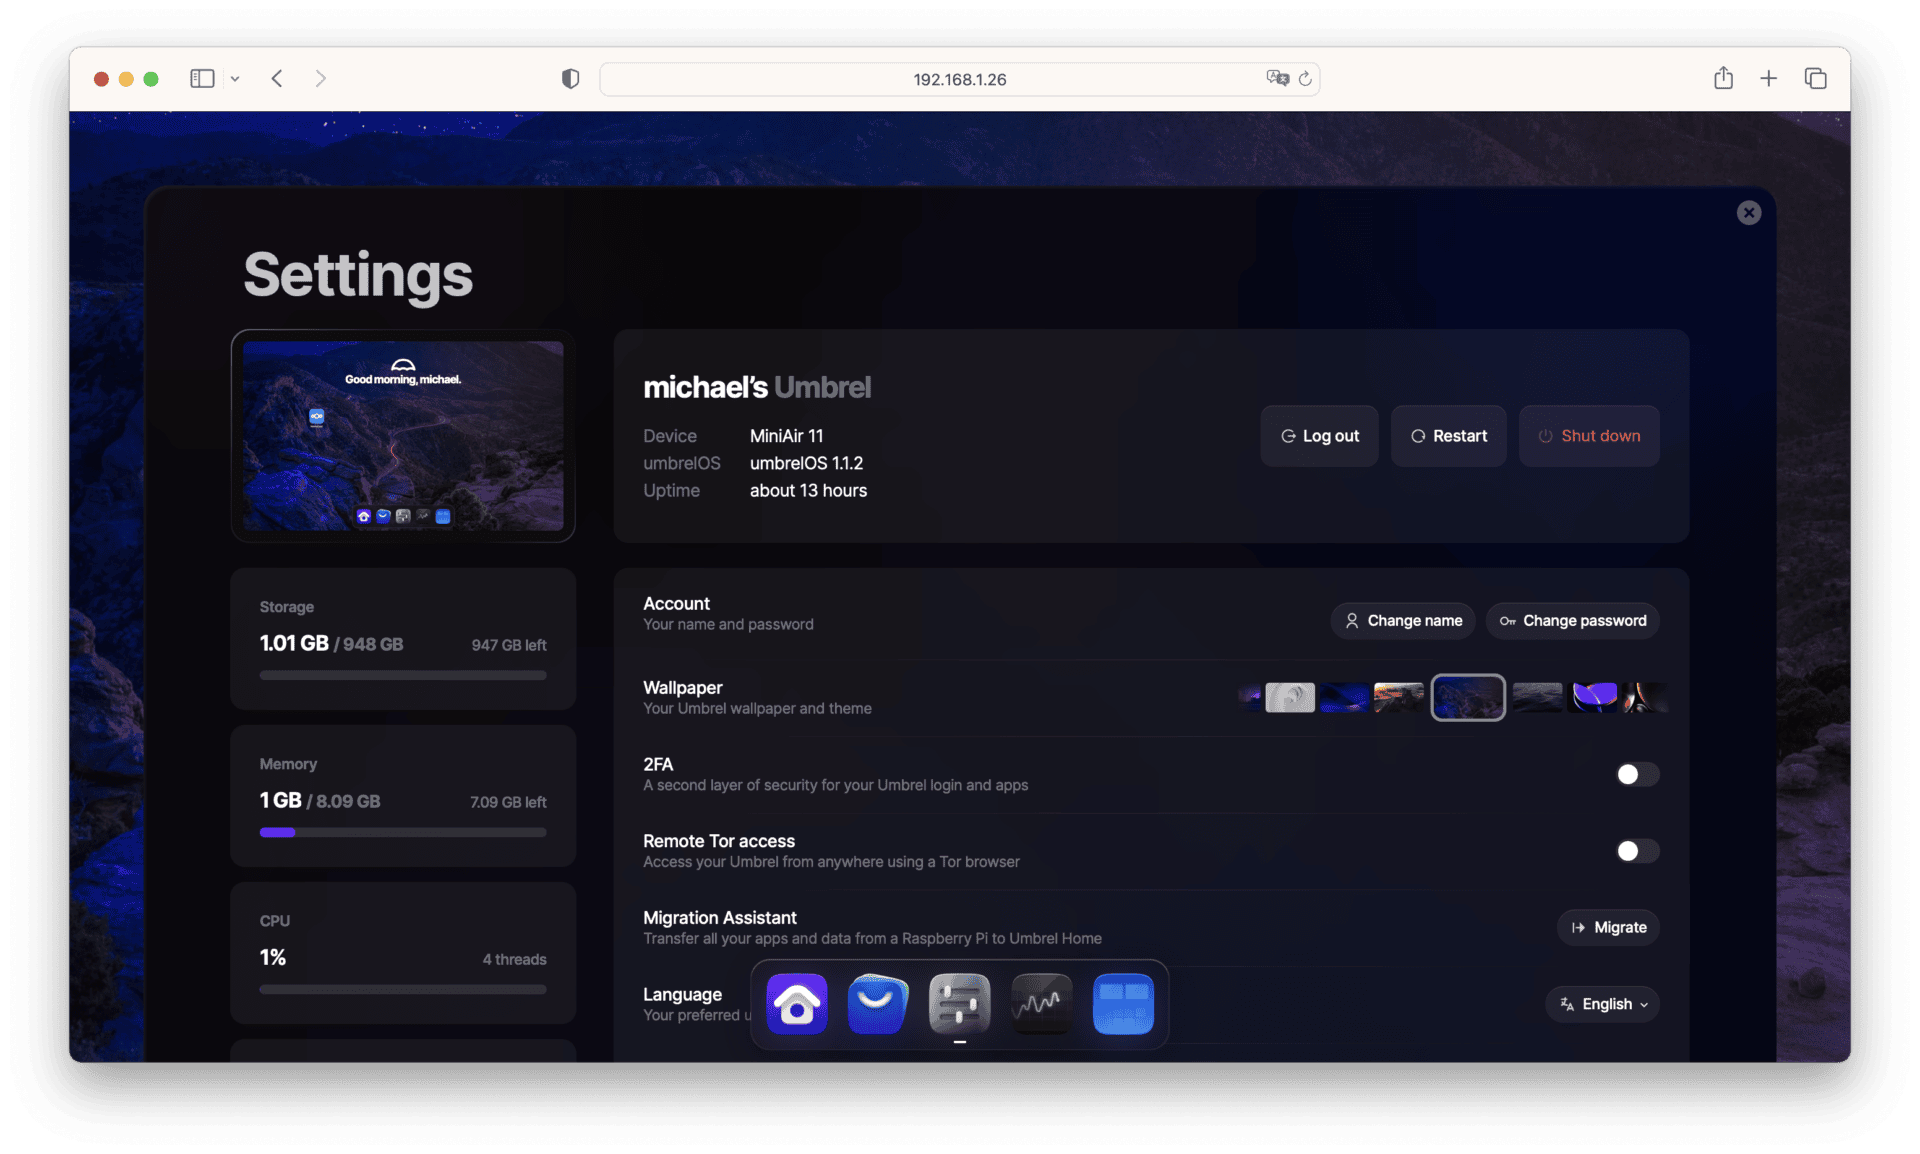
Task: Restart the MiniAir 11 device
Action: click(x=1448, y=435)
